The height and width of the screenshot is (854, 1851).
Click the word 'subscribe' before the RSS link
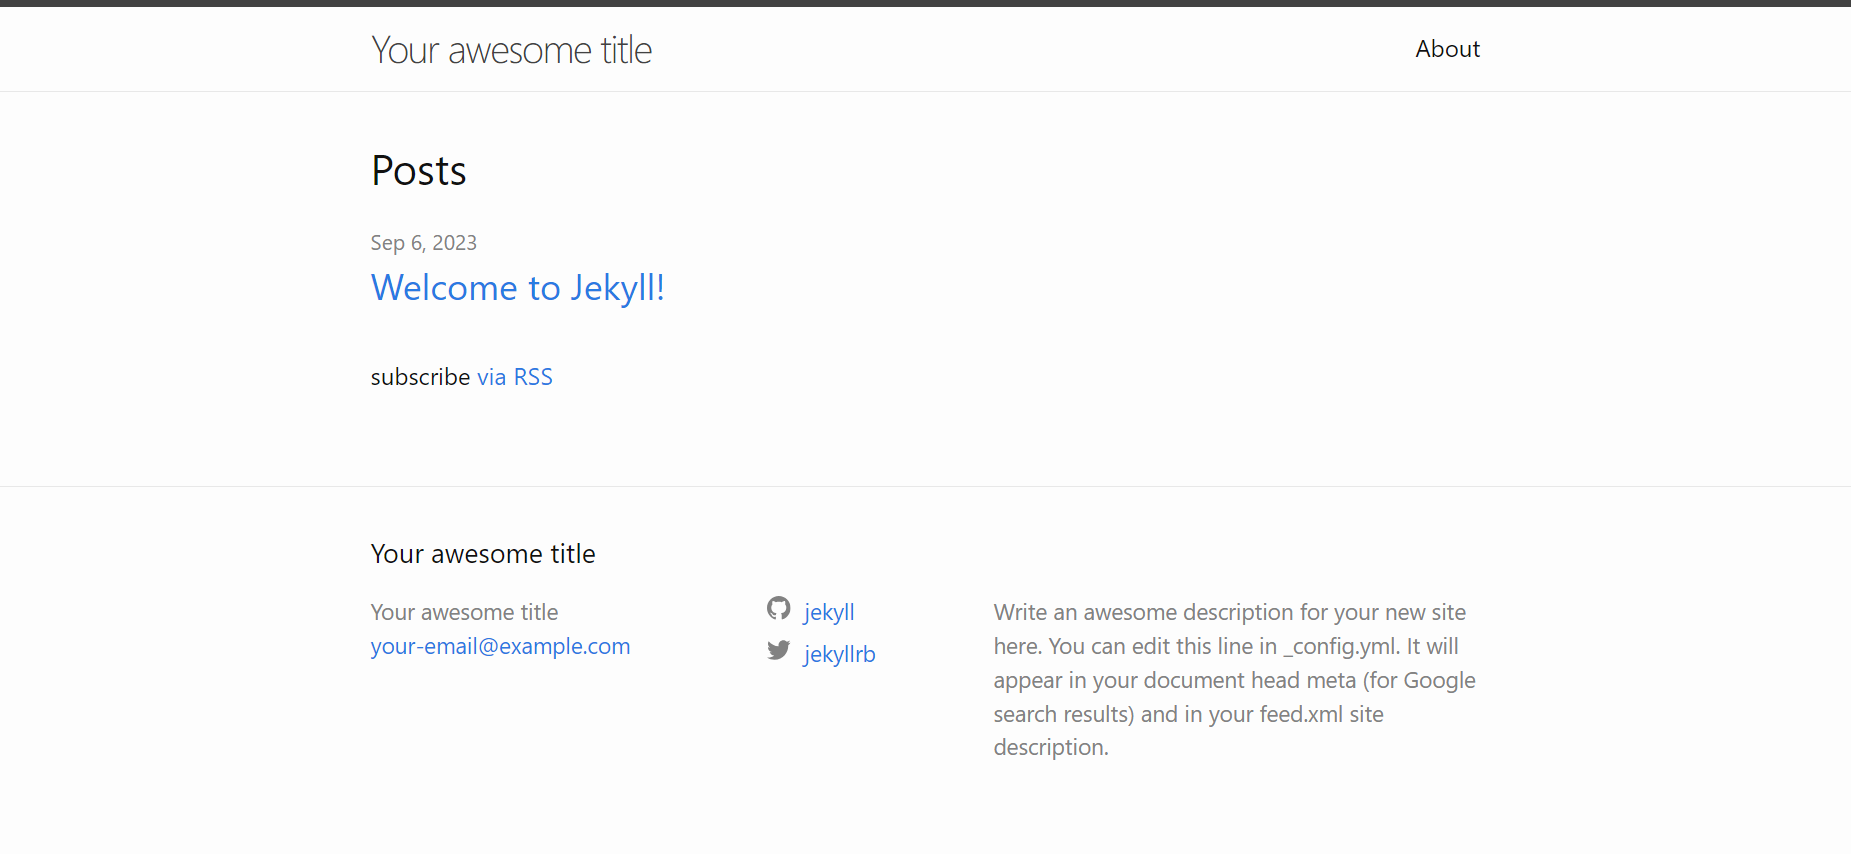pyautogui.click(x=420, y=377)
